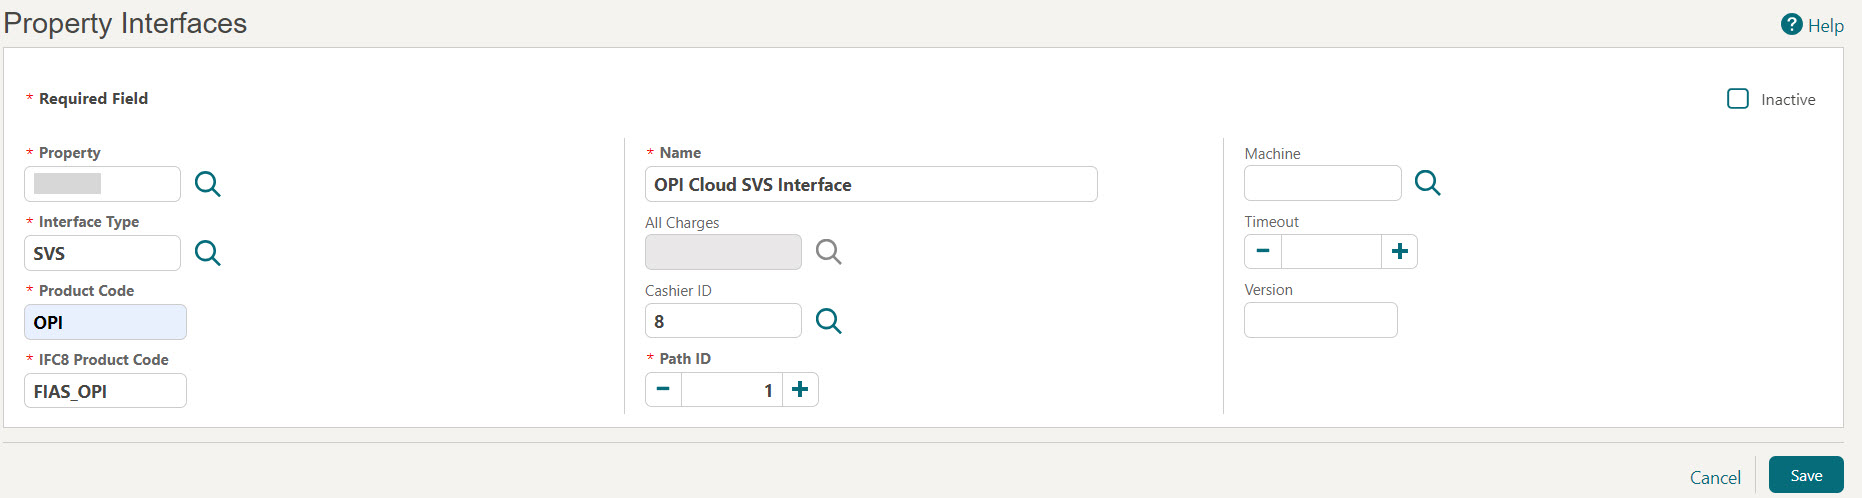Select the Version text box
1862x498 pixels.
pos(1320,320)
